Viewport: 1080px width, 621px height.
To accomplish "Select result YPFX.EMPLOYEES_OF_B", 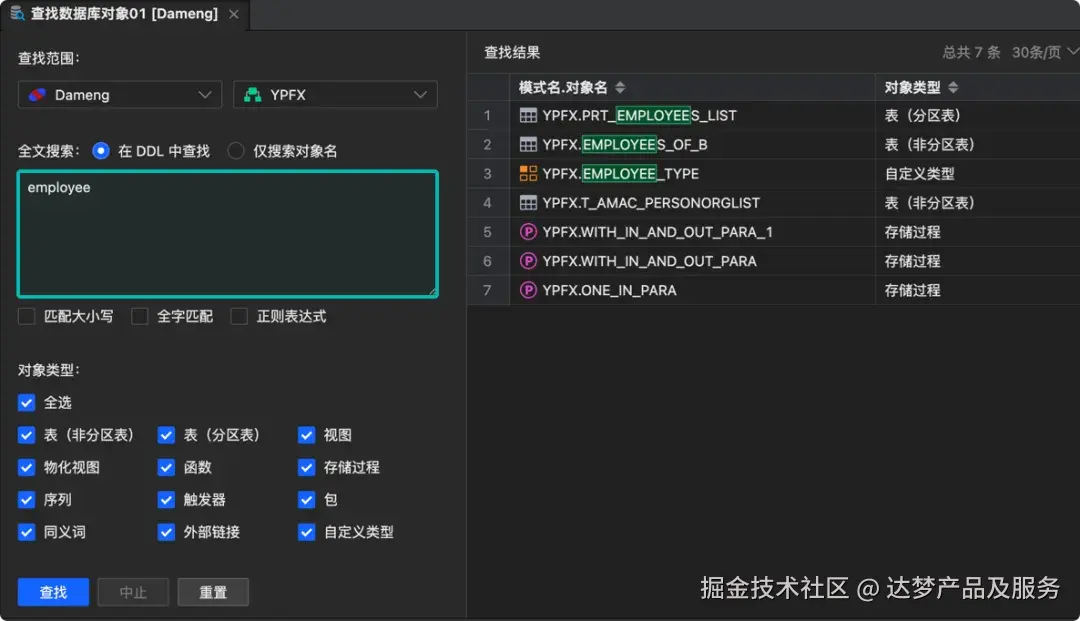I will coord(625,145).
